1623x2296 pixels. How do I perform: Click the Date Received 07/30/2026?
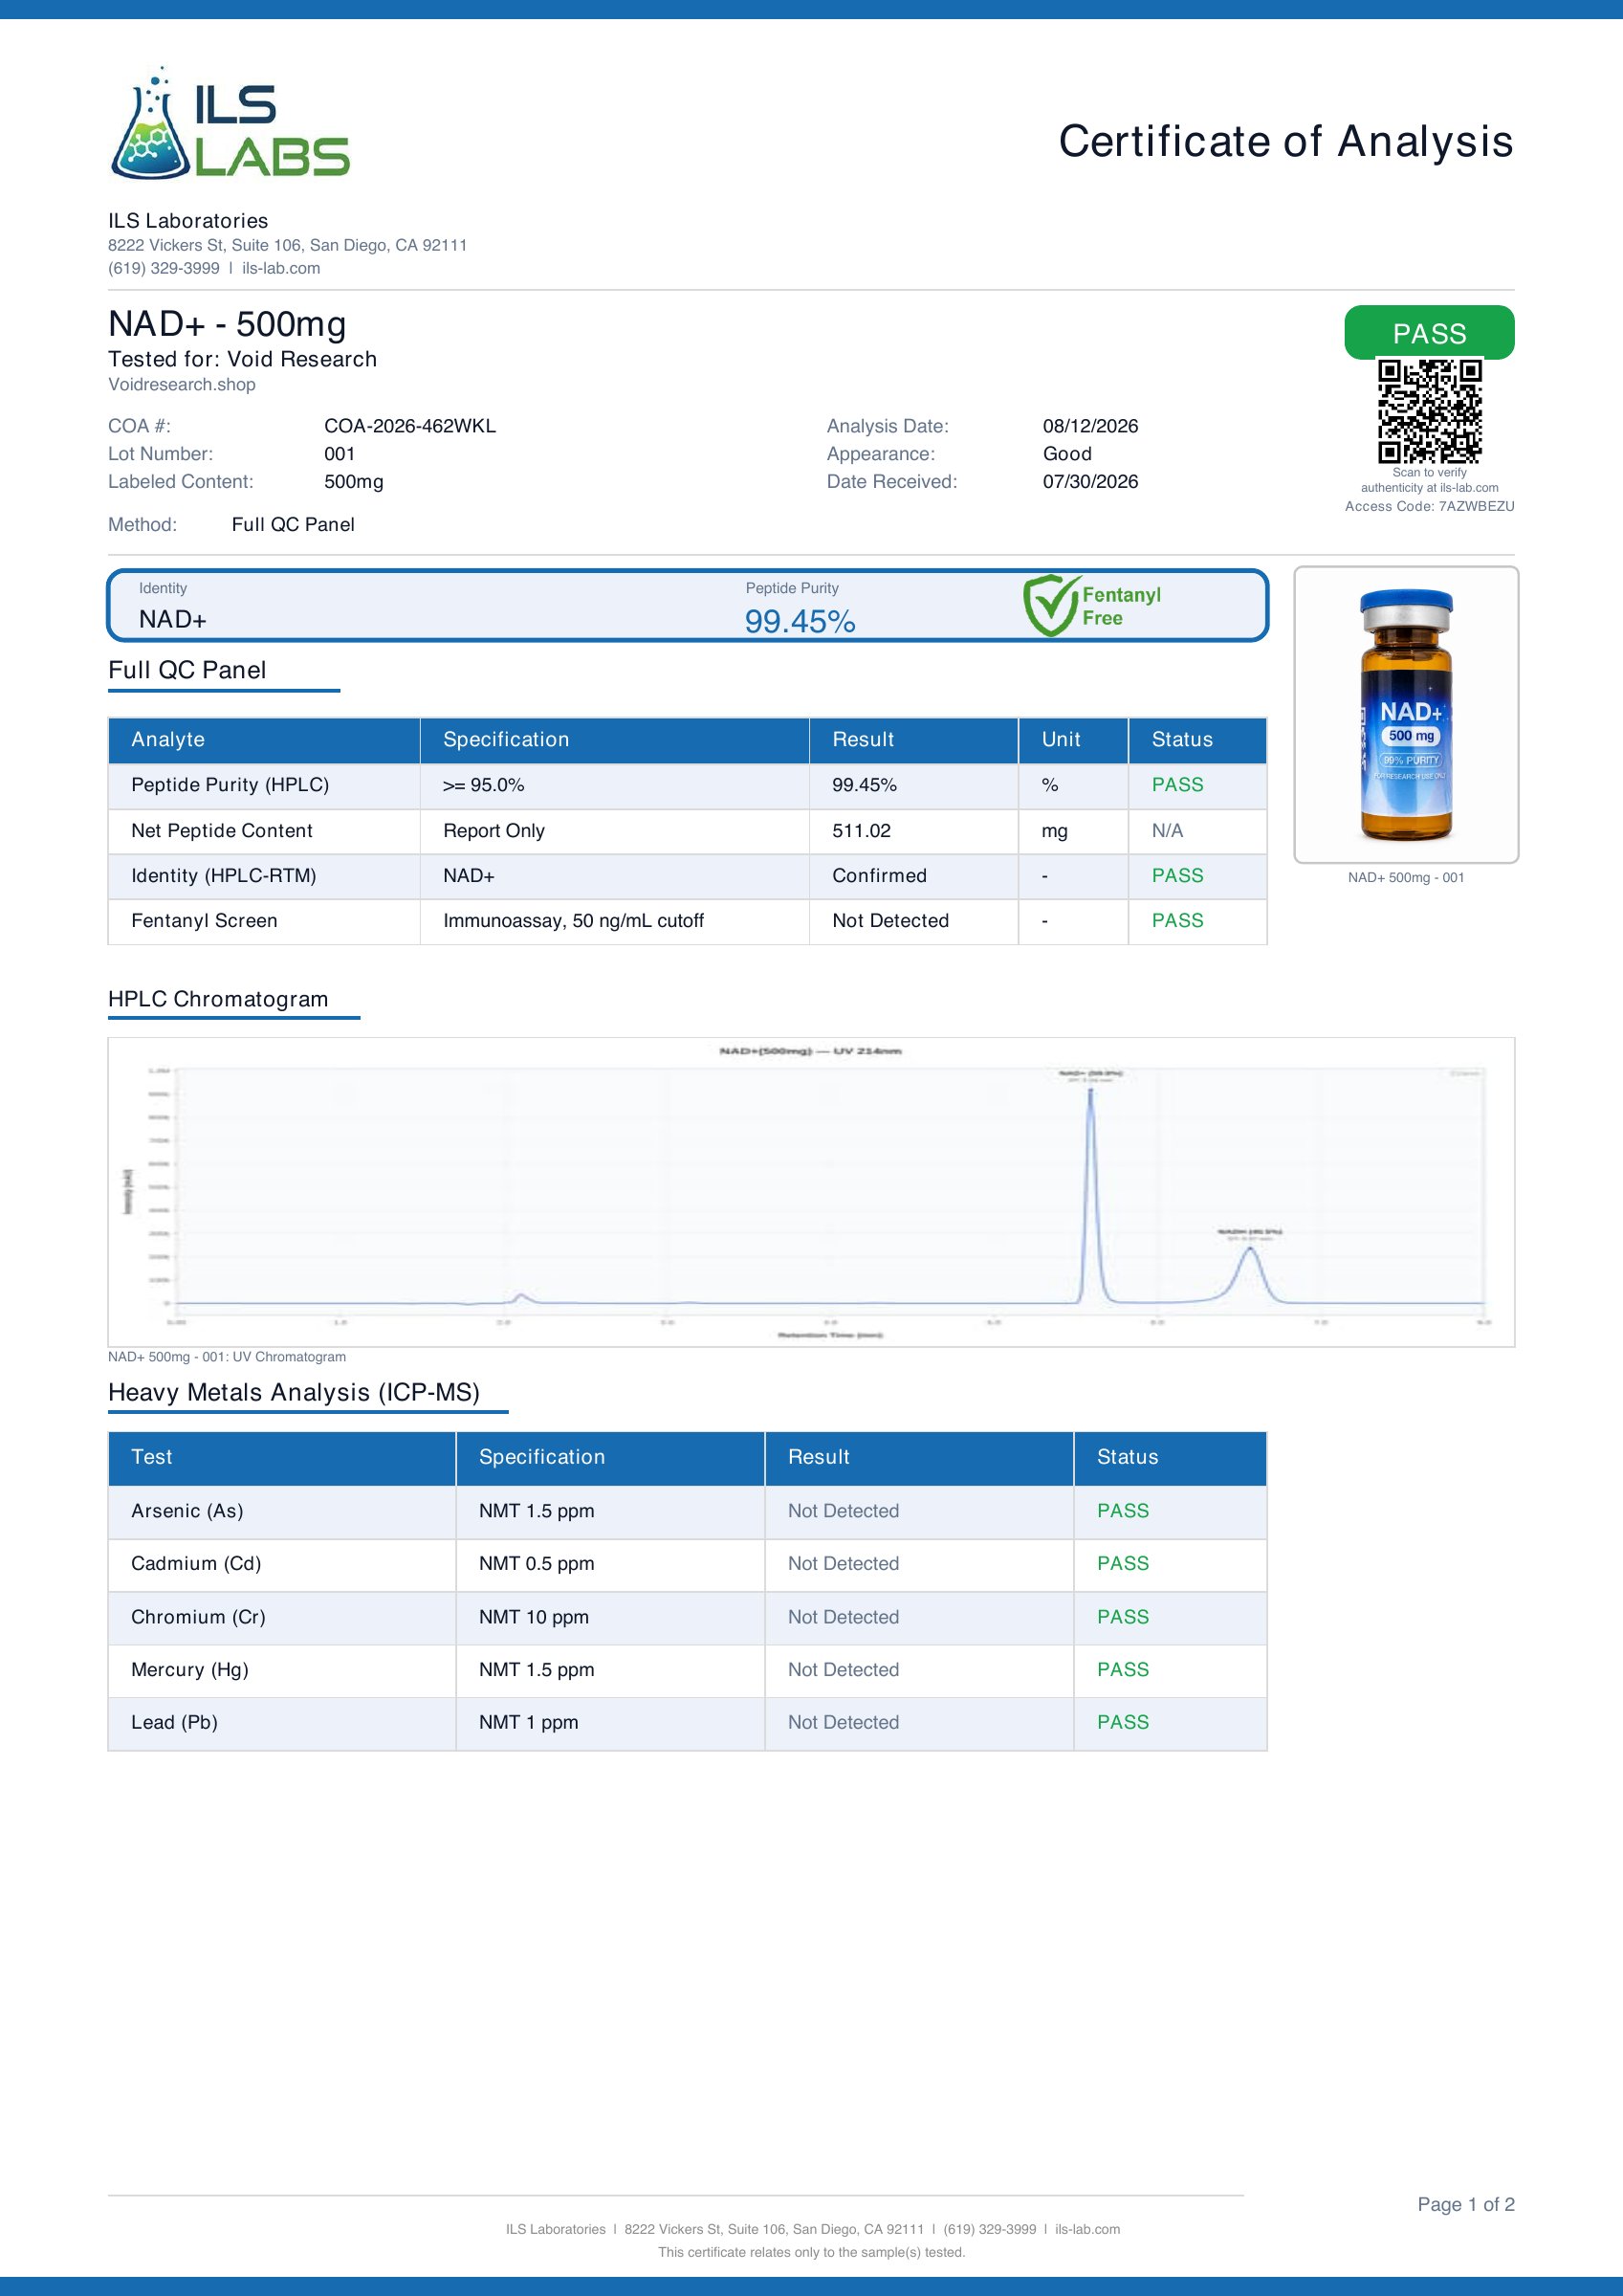point(1090,482)
